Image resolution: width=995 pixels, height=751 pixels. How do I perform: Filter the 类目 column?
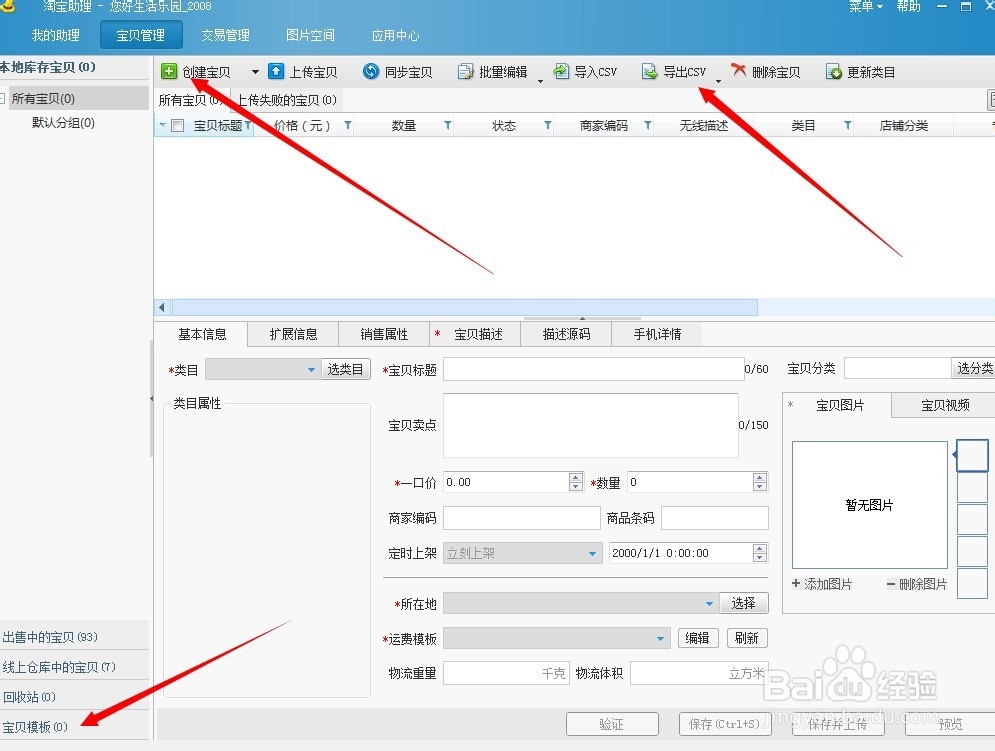847,125
